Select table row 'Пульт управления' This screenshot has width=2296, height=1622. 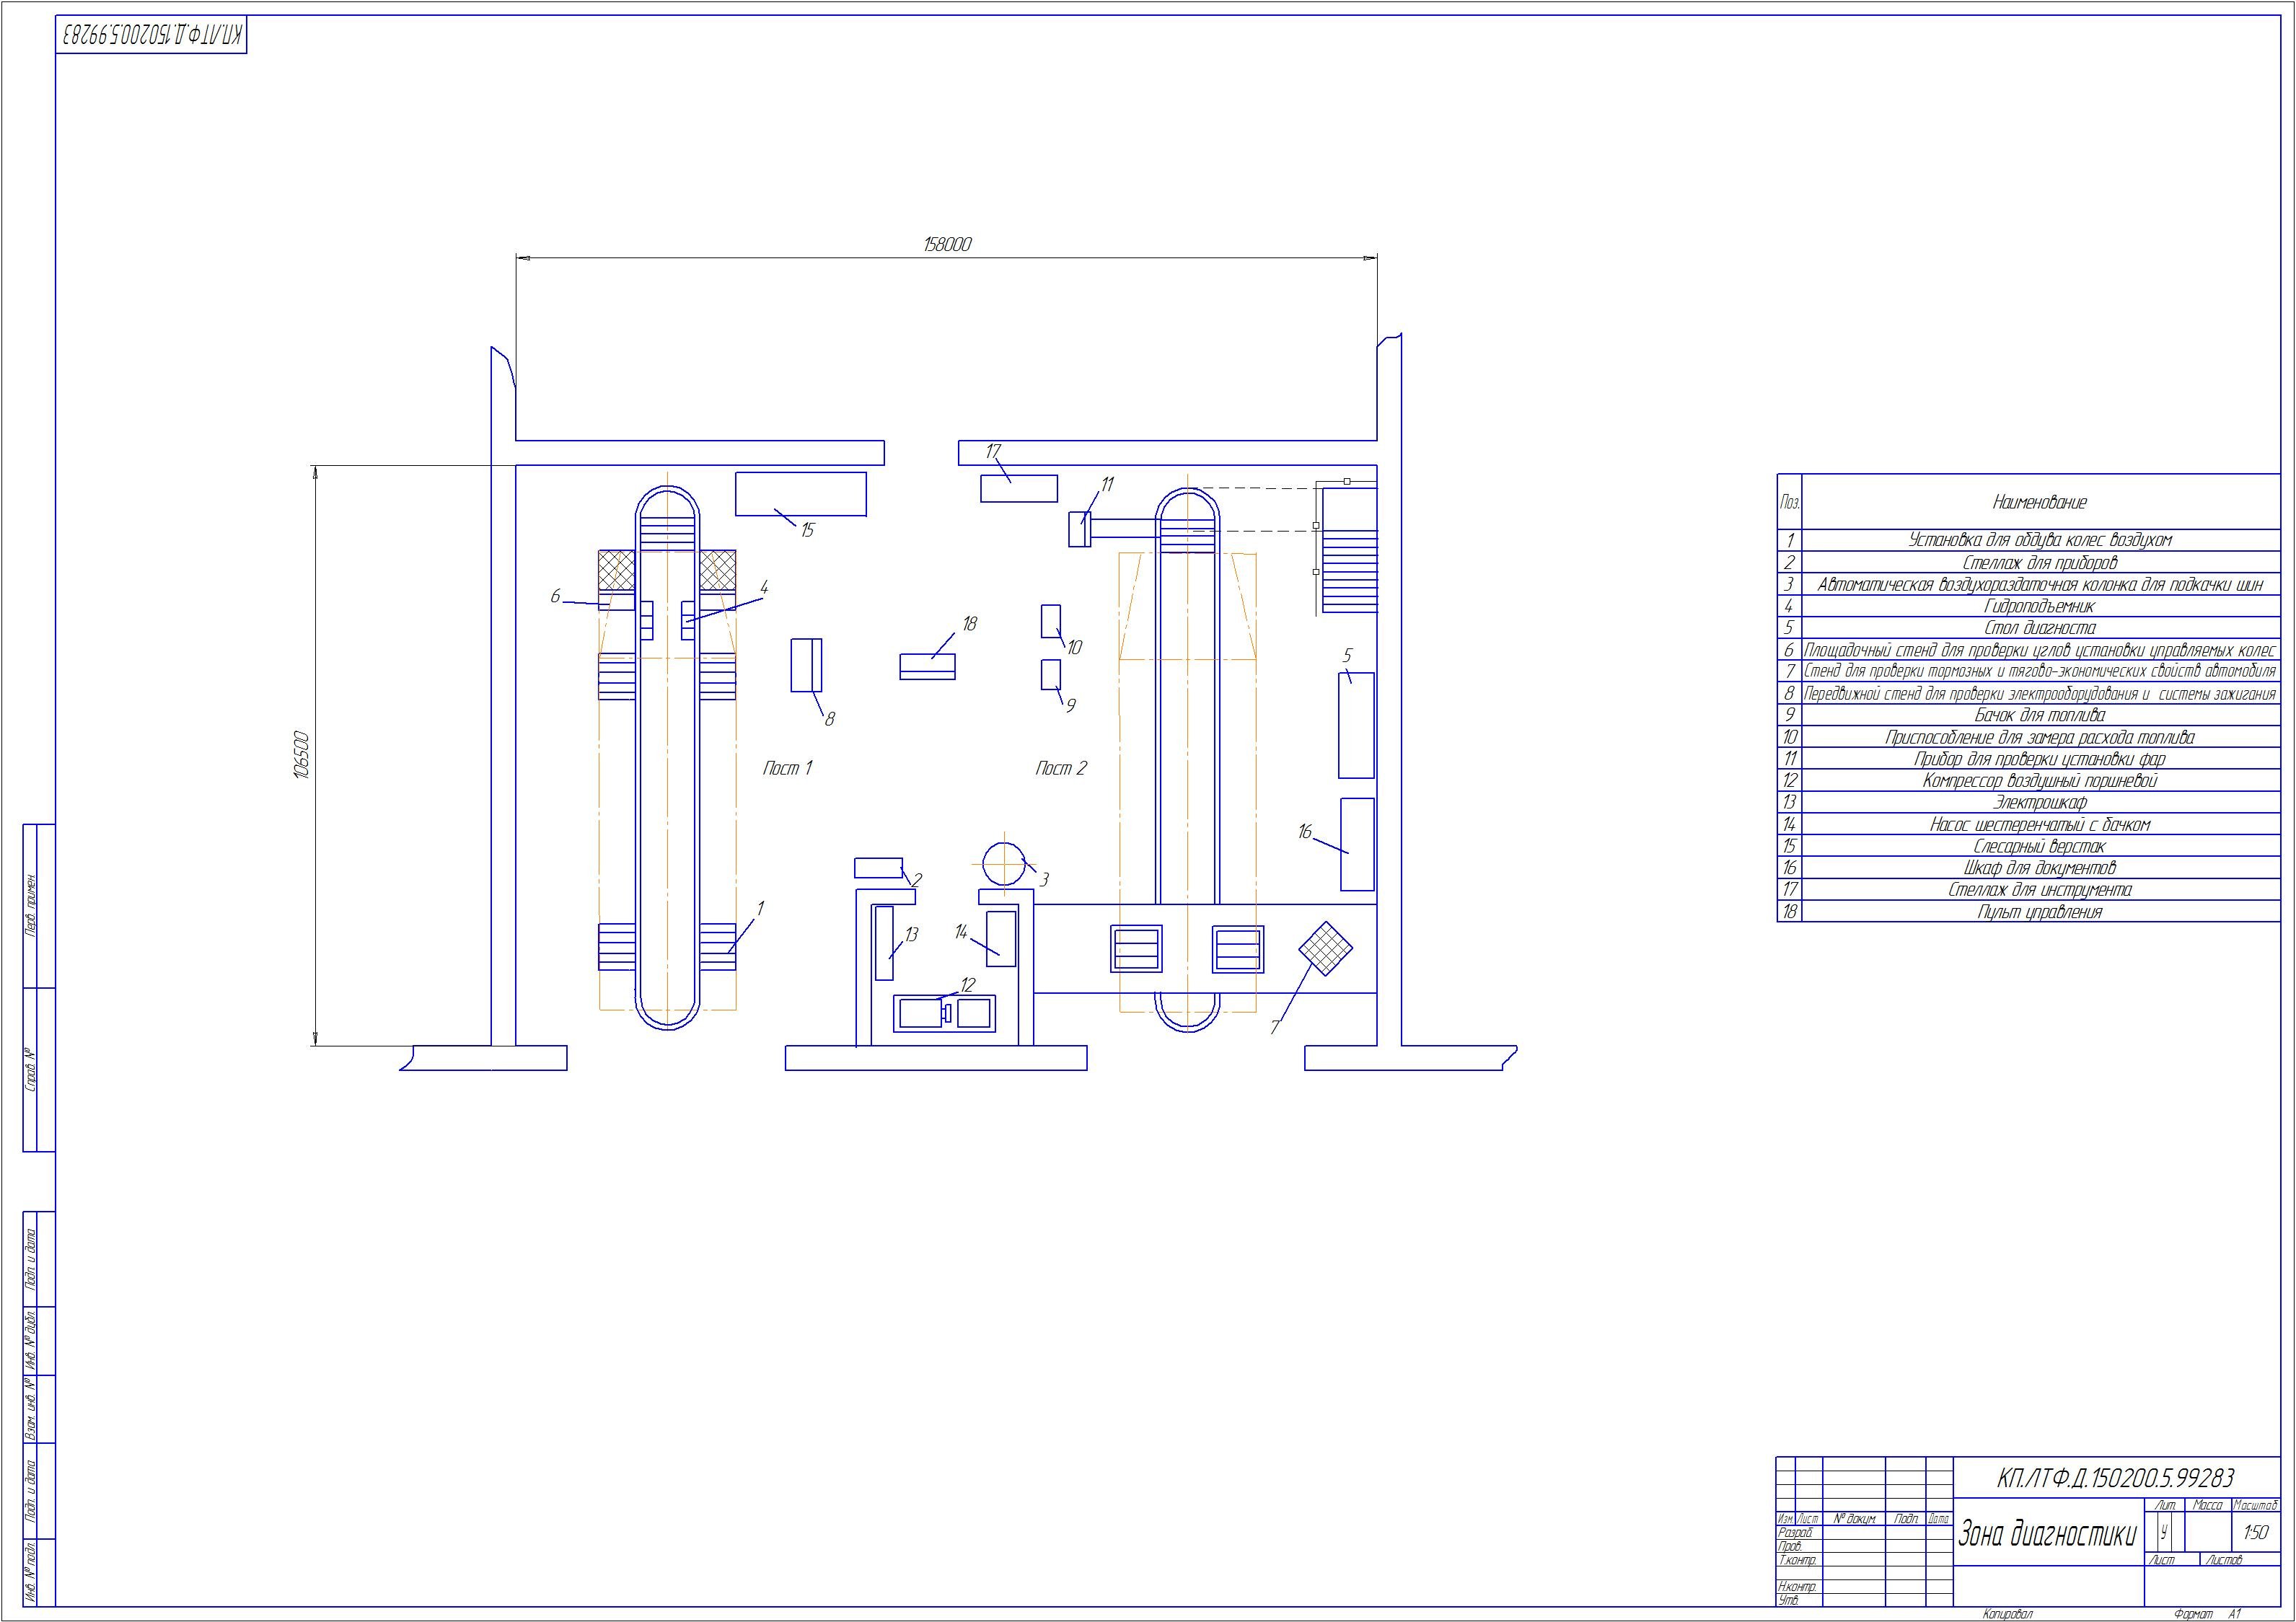pos(2039,912)
